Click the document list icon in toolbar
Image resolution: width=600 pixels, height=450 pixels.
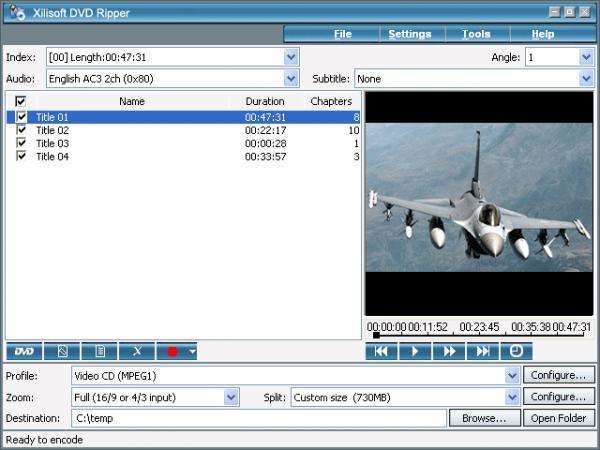(99, 351)
